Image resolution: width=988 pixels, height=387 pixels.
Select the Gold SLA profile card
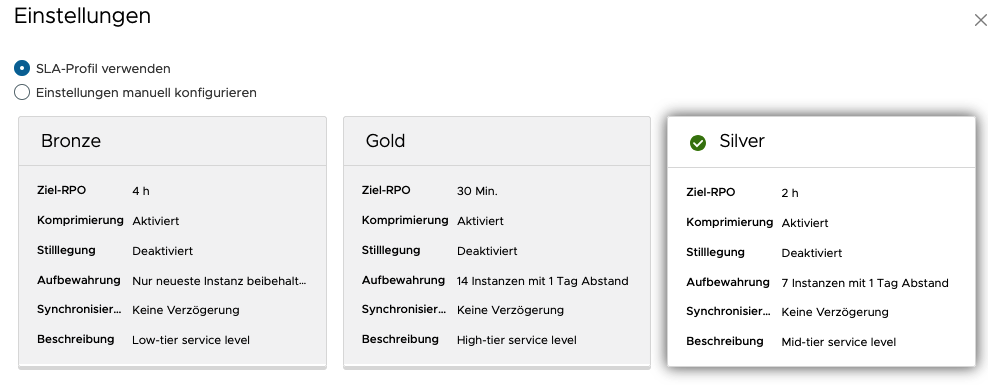click(x=497, y=241)
